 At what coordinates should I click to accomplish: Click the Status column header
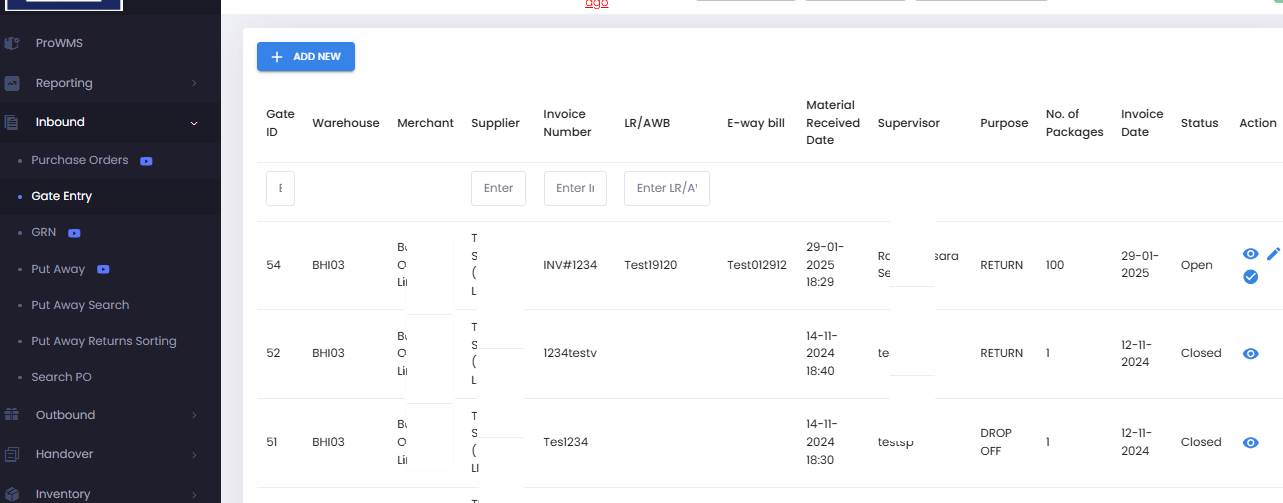[x=1200, y=123]
